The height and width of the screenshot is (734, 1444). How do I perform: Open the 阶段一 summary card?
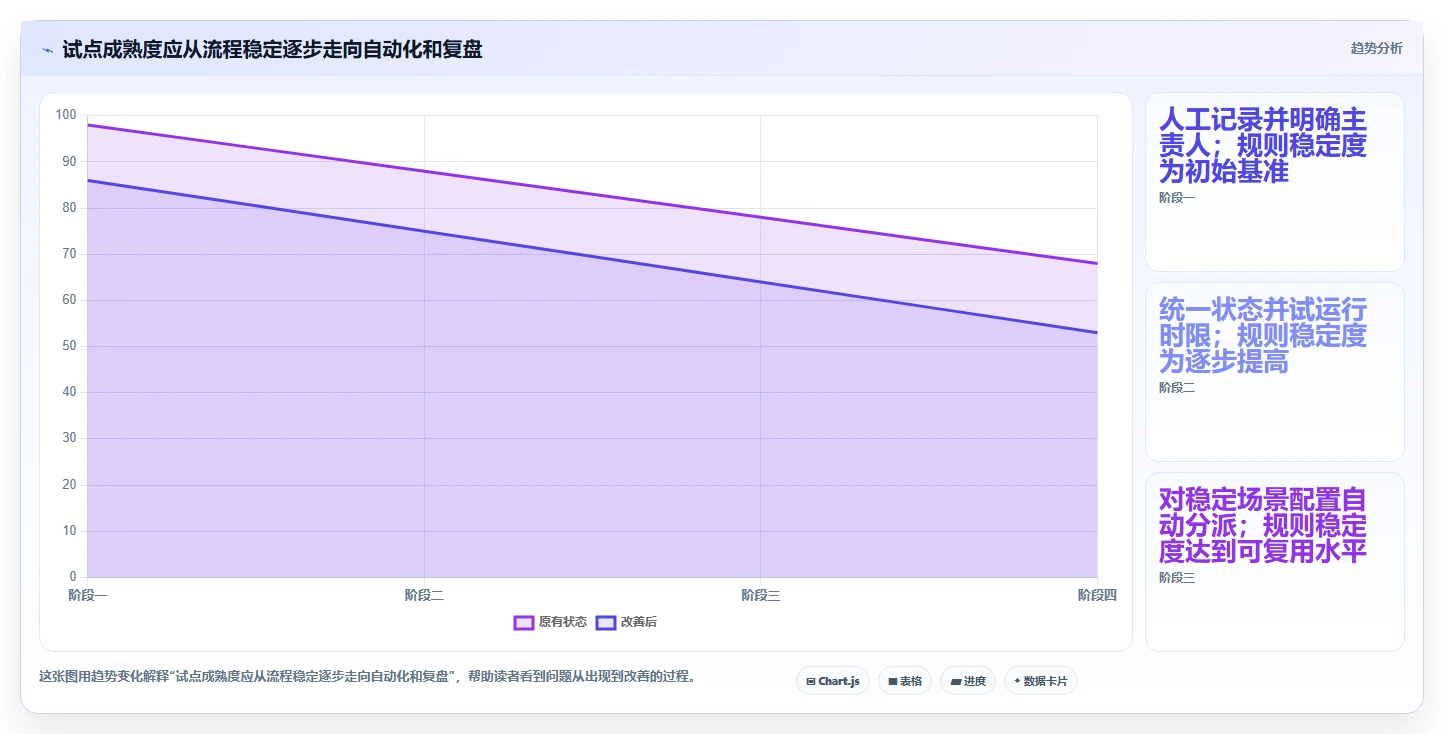(x=1275, y=182)
